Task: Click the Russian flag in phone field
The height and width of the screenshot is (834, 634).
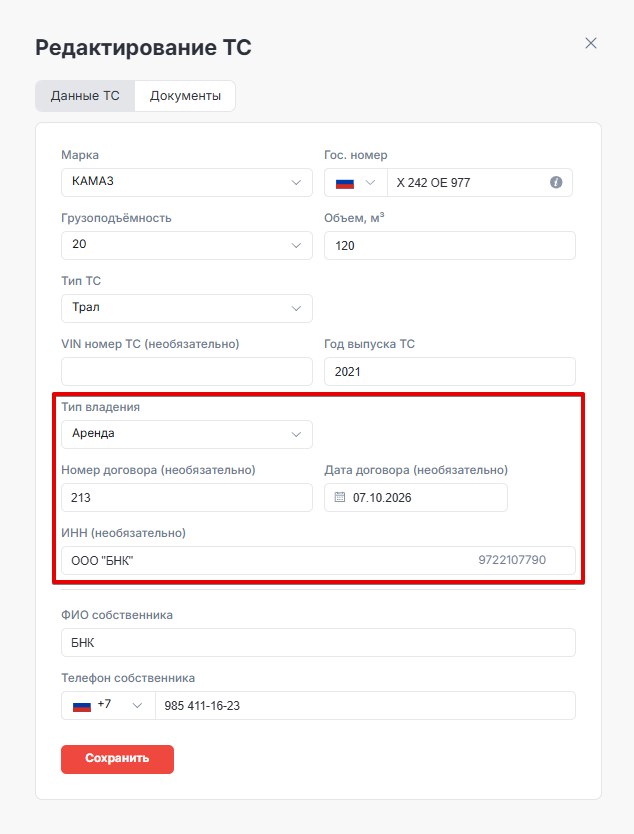Action: [x=82, y=706]
